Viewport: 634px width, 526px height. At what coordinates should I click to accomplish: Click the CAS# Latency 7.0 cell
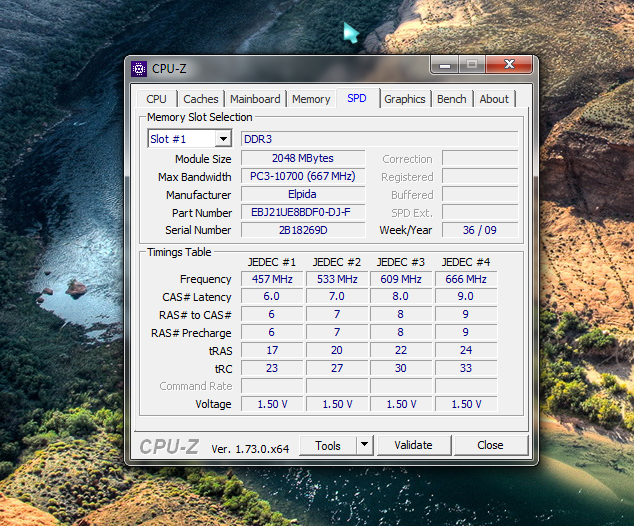[337, 296]
